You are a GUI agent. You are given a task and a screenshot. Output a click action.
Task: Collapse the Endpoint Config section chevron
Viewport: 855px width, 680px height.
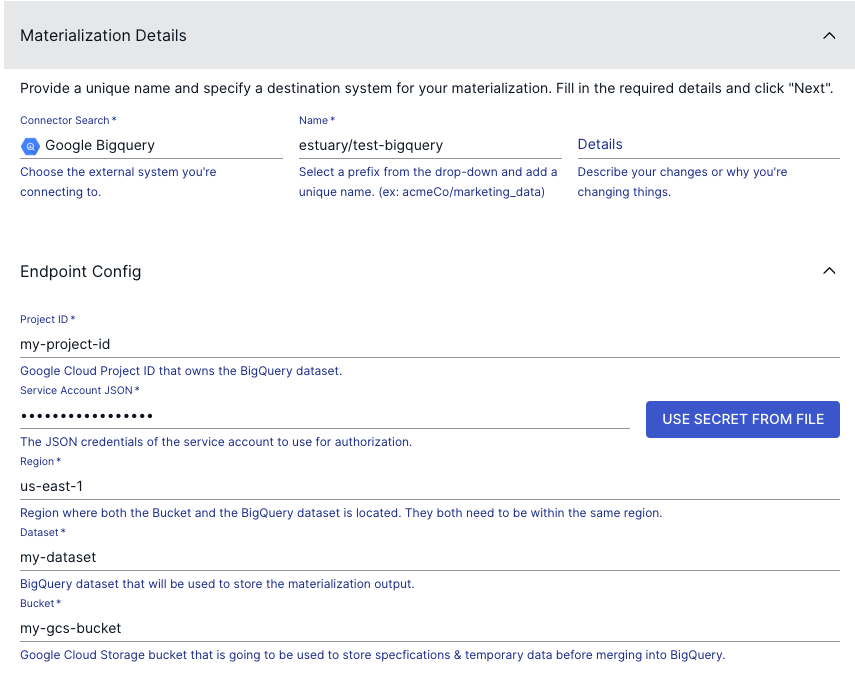click(829, 270)
